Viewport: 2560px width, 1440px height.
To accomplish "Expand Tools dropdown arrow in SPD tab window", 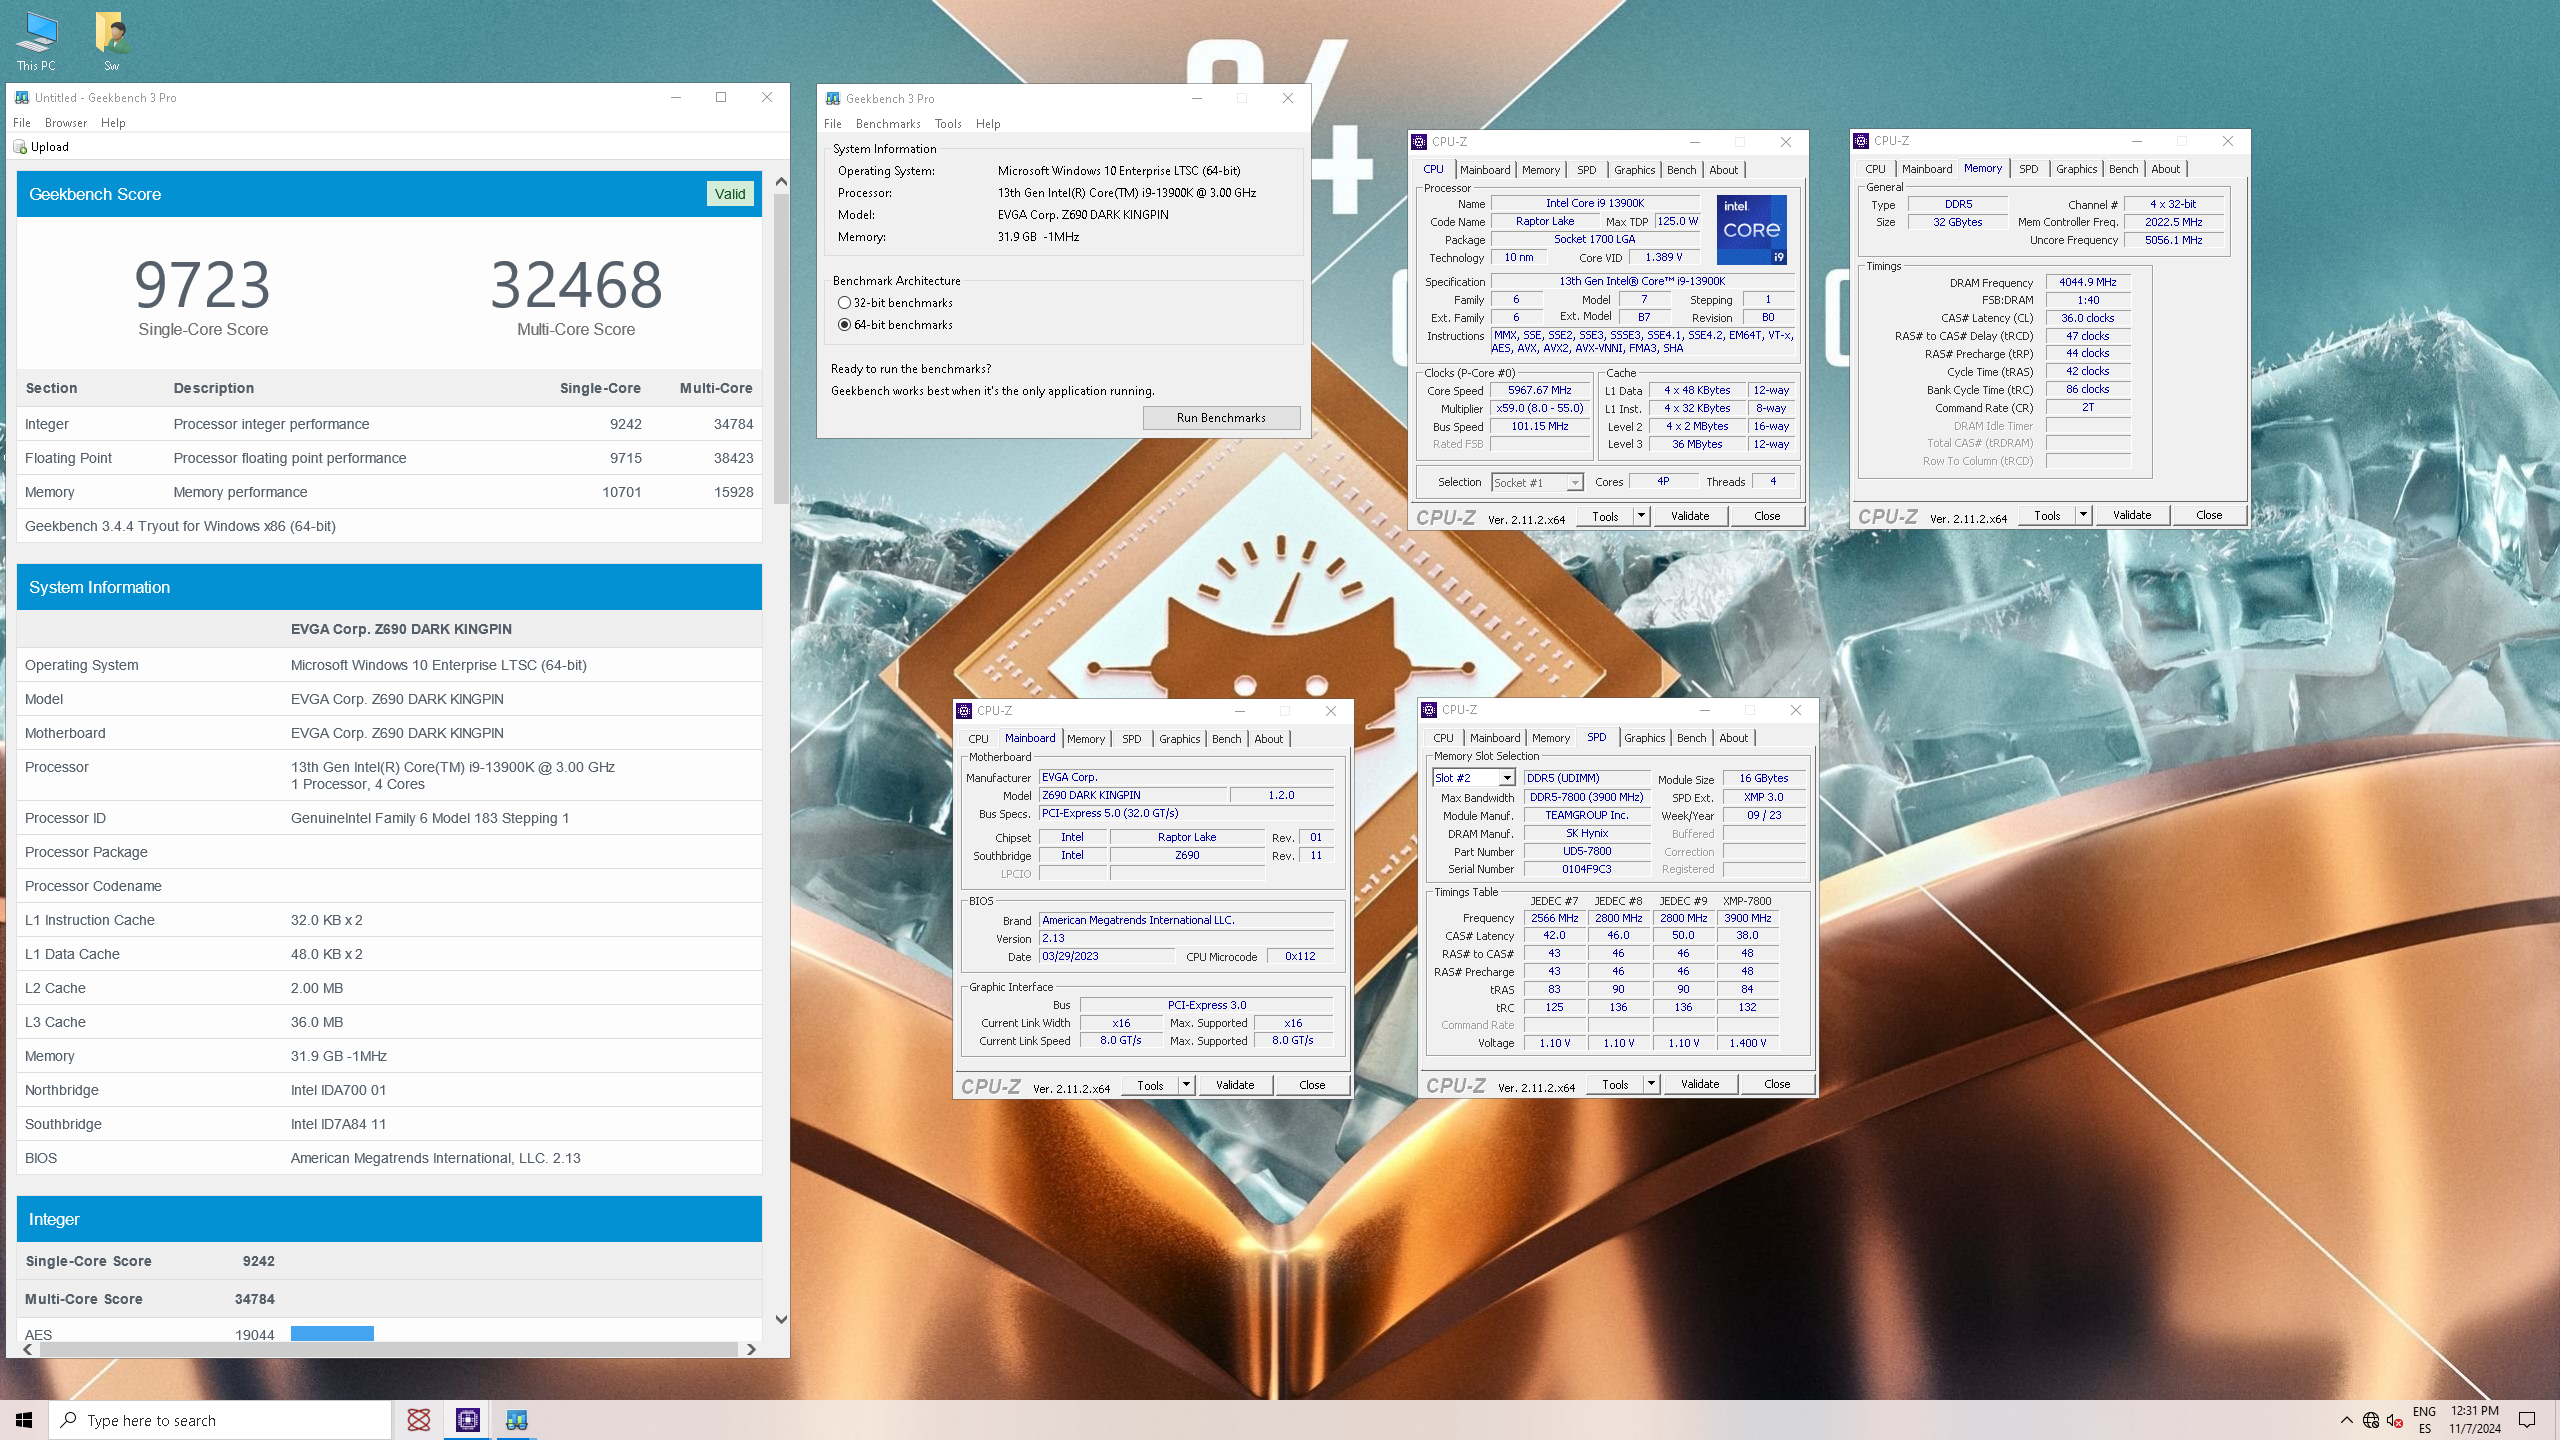I will [x=1651, y=1084].
